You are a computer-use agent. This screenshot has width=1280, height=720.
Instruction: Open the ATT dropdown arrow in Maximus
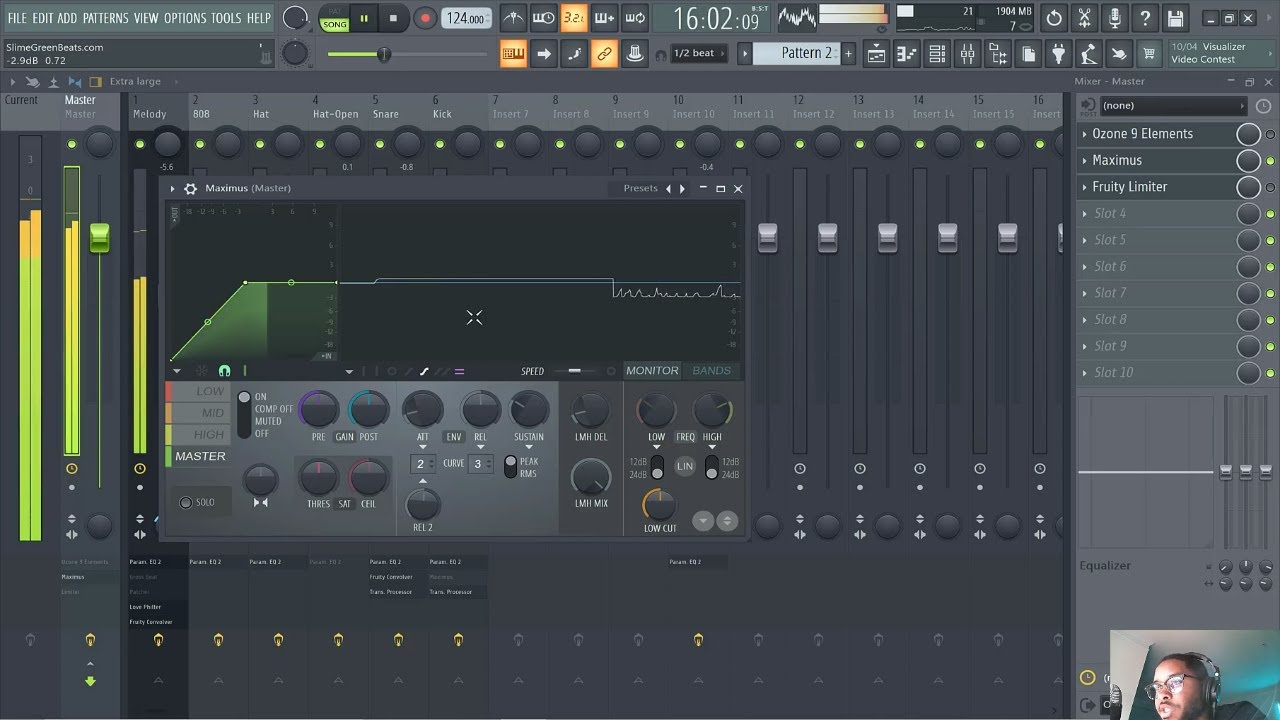422,447
